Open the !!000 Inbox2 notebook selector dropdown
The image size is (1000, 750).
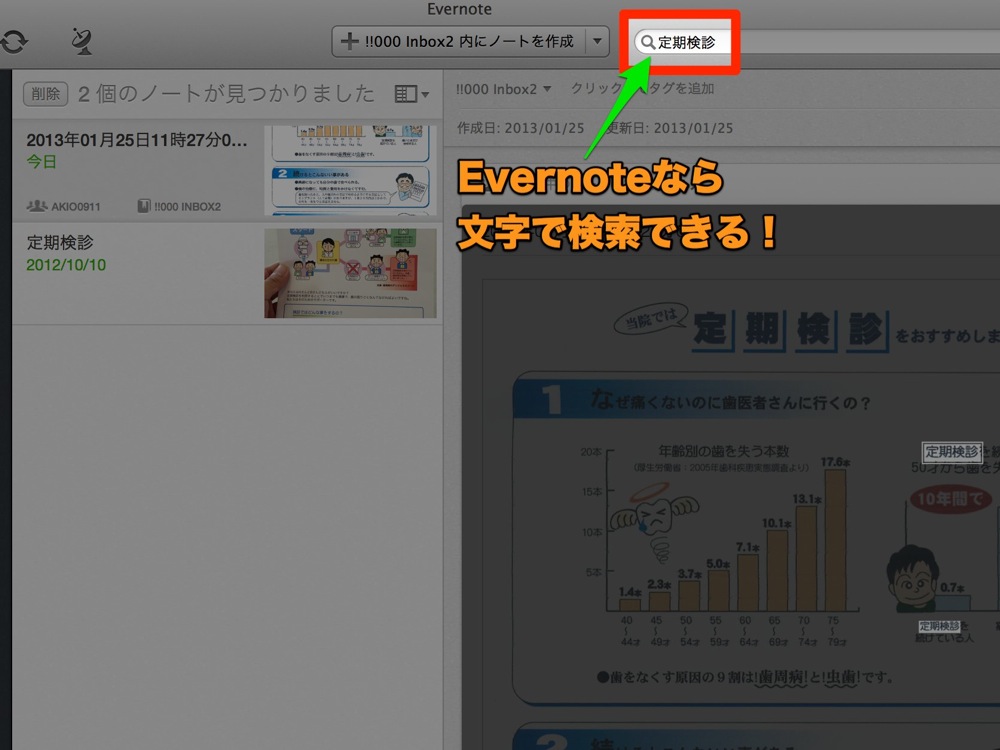[x=503, y=89]
